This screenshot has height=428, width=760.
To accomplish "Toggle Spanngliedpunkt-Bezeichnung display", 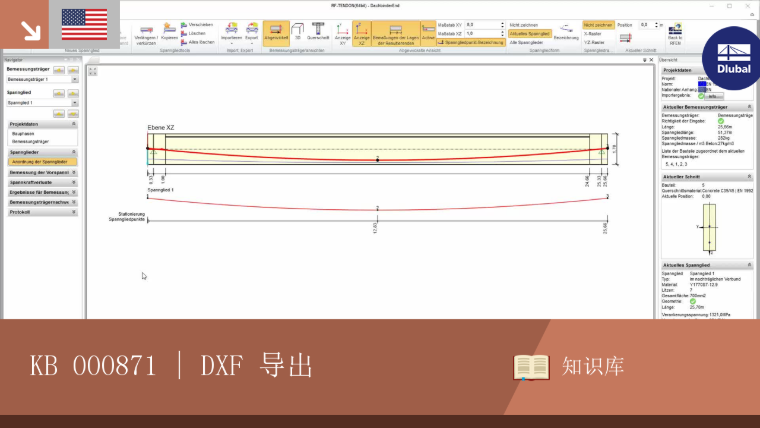I will point(471,43).
